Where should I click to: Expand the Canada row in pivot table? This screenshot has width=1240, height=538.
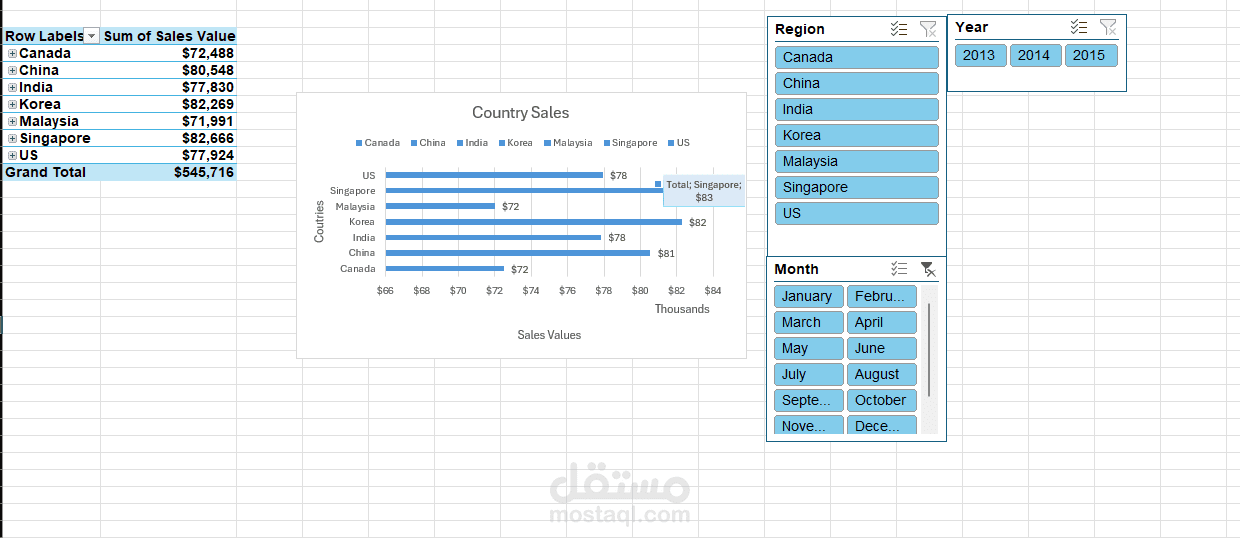tap(12, 53)
